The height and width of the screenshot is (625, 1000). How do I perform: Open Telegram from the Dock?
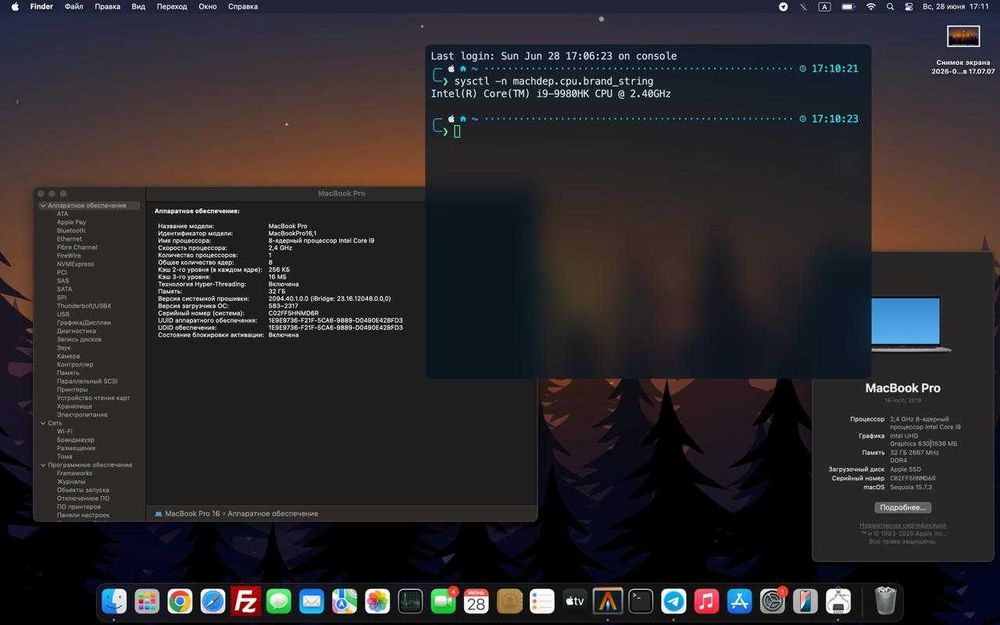tap(673, 601)
